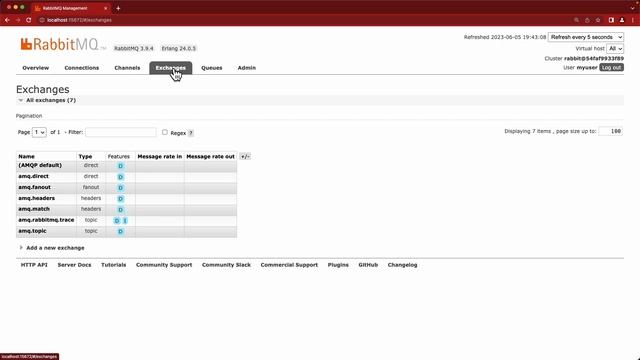The width and height of the screenshot is (640, 360).
Task: Open the Community Support footer link
Action: coord(164,265)
